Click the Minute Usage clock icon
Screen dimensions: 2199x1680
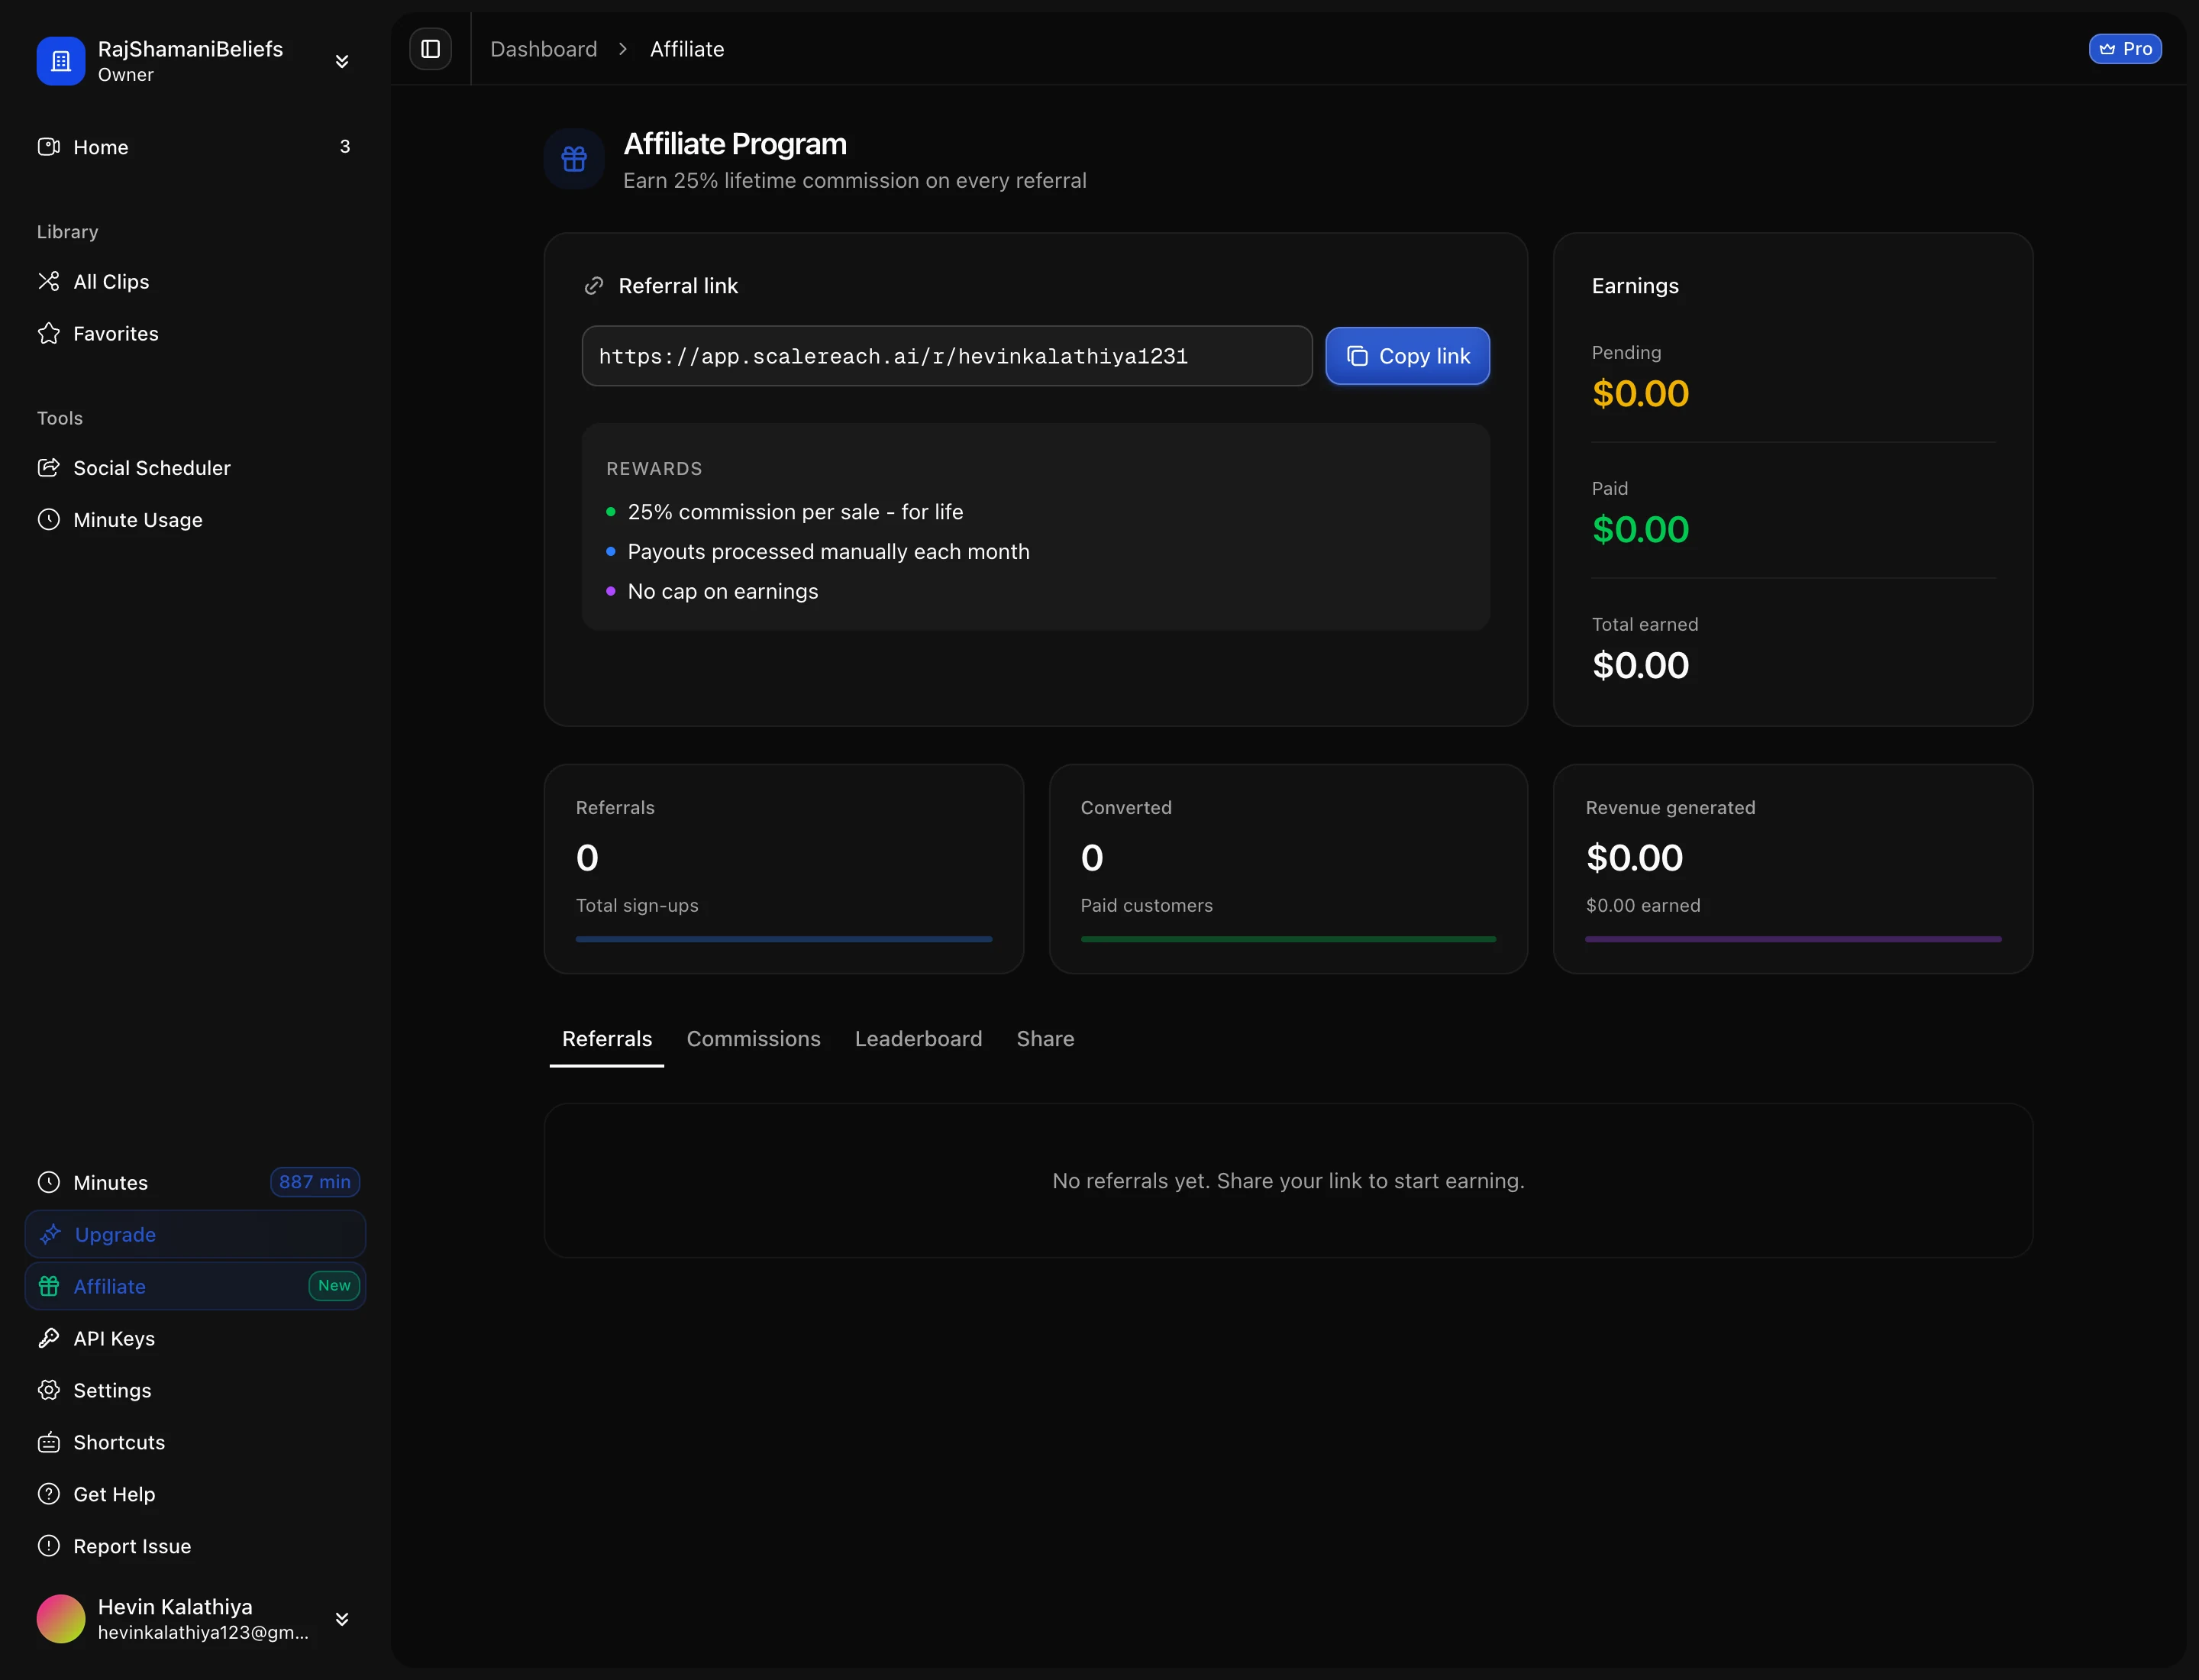click(49, 519)
